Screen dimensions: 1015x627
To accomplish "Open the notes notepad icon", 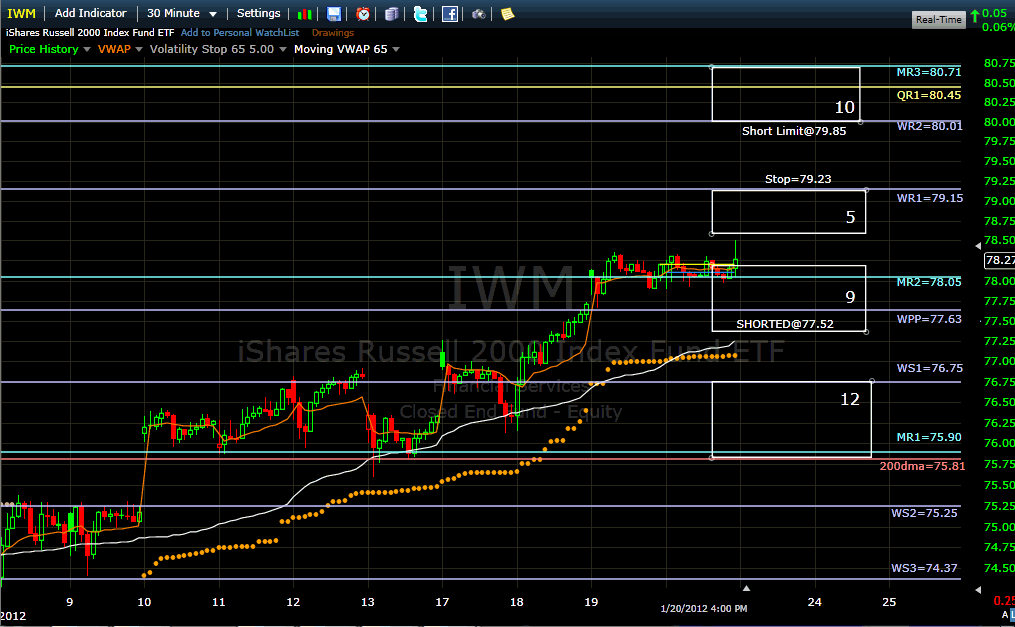I will pyautogui.click(x=505, y=14).
